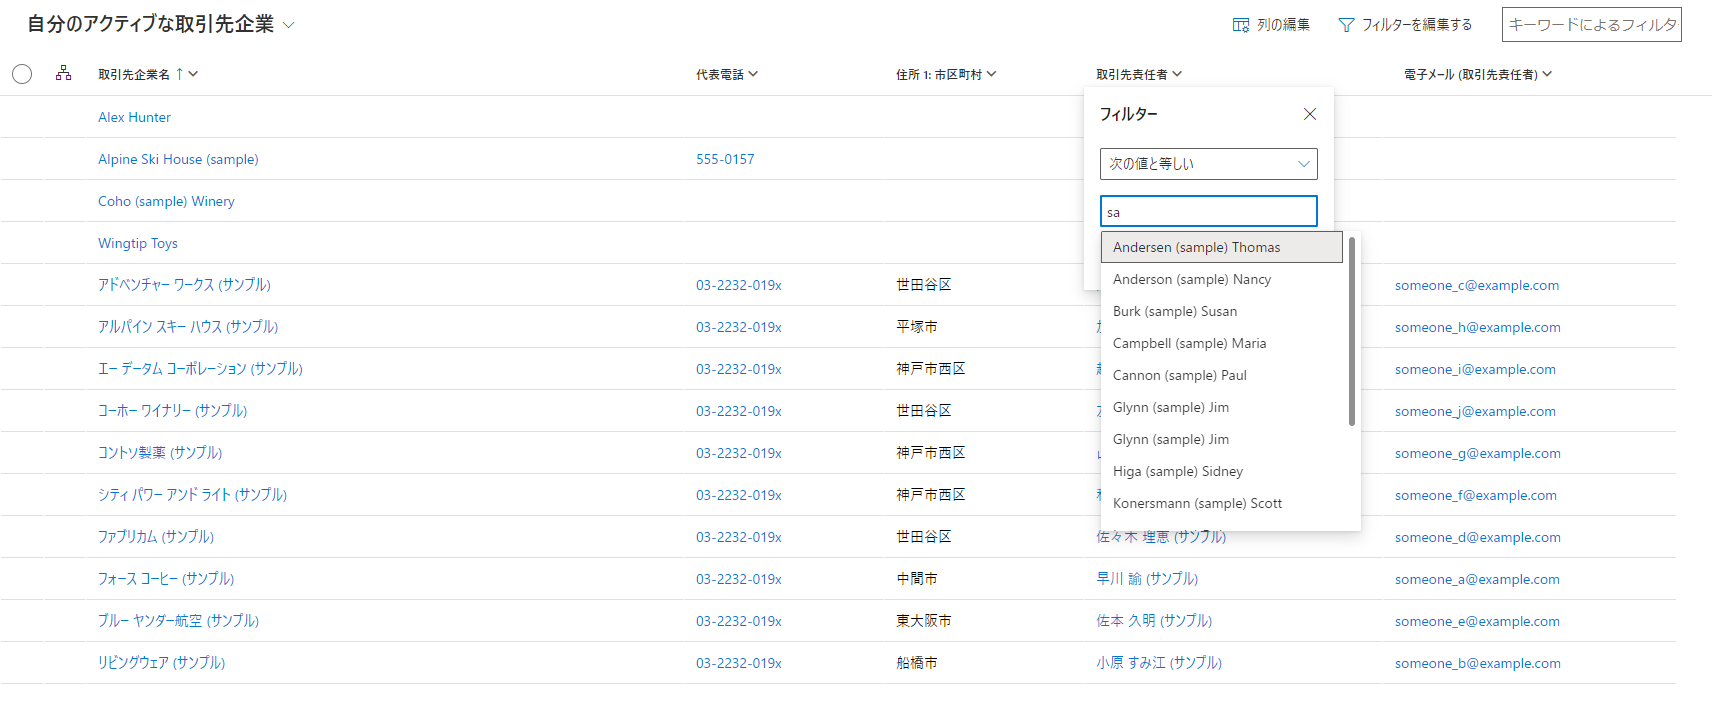
Task: Open the 電子メール (取引先責任者) column menu
Action: pos(1478,74)
